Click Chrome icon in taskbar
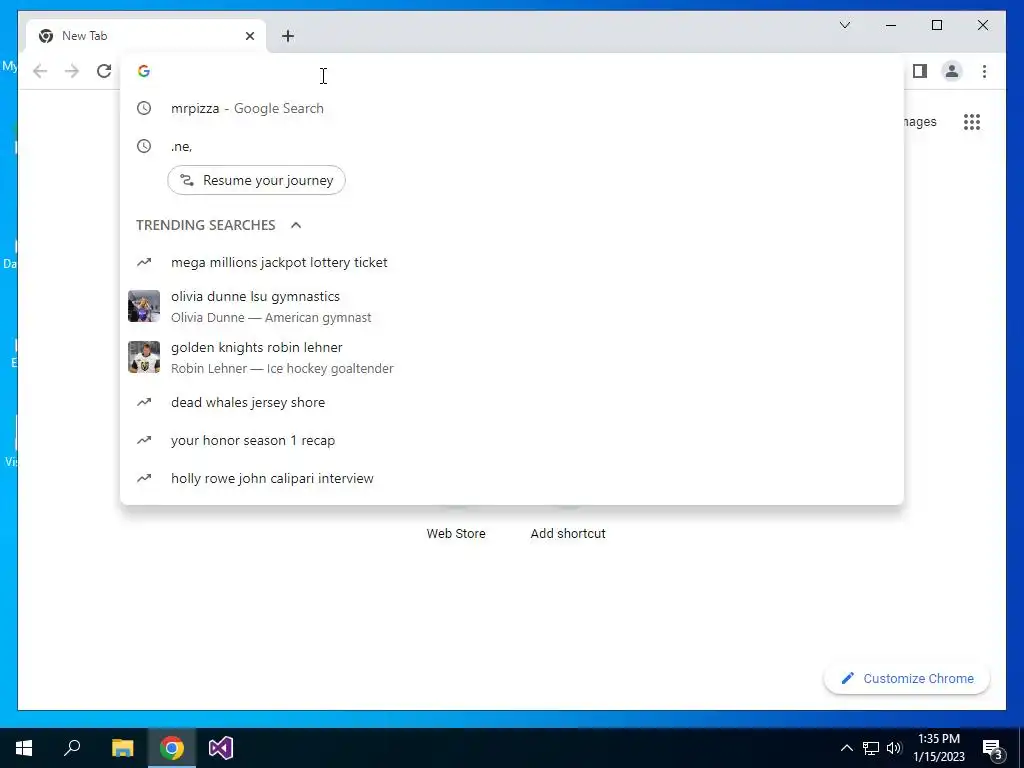The height and width of the screenshot is (768, 1024). click(172, 748)
